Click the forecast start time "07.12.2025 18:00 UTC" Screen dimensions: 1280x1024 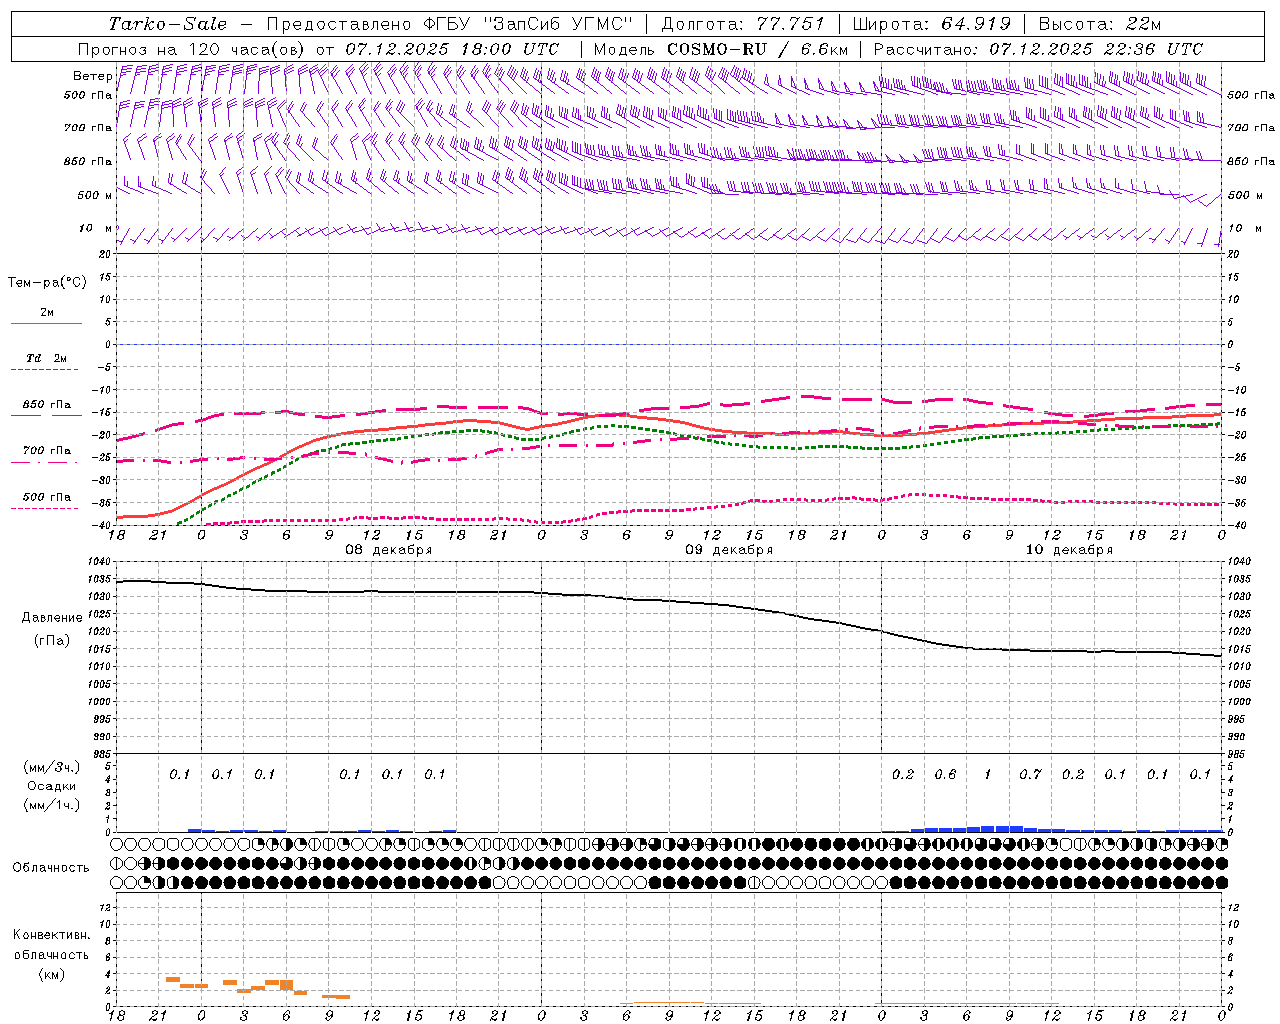pos(452,49)
